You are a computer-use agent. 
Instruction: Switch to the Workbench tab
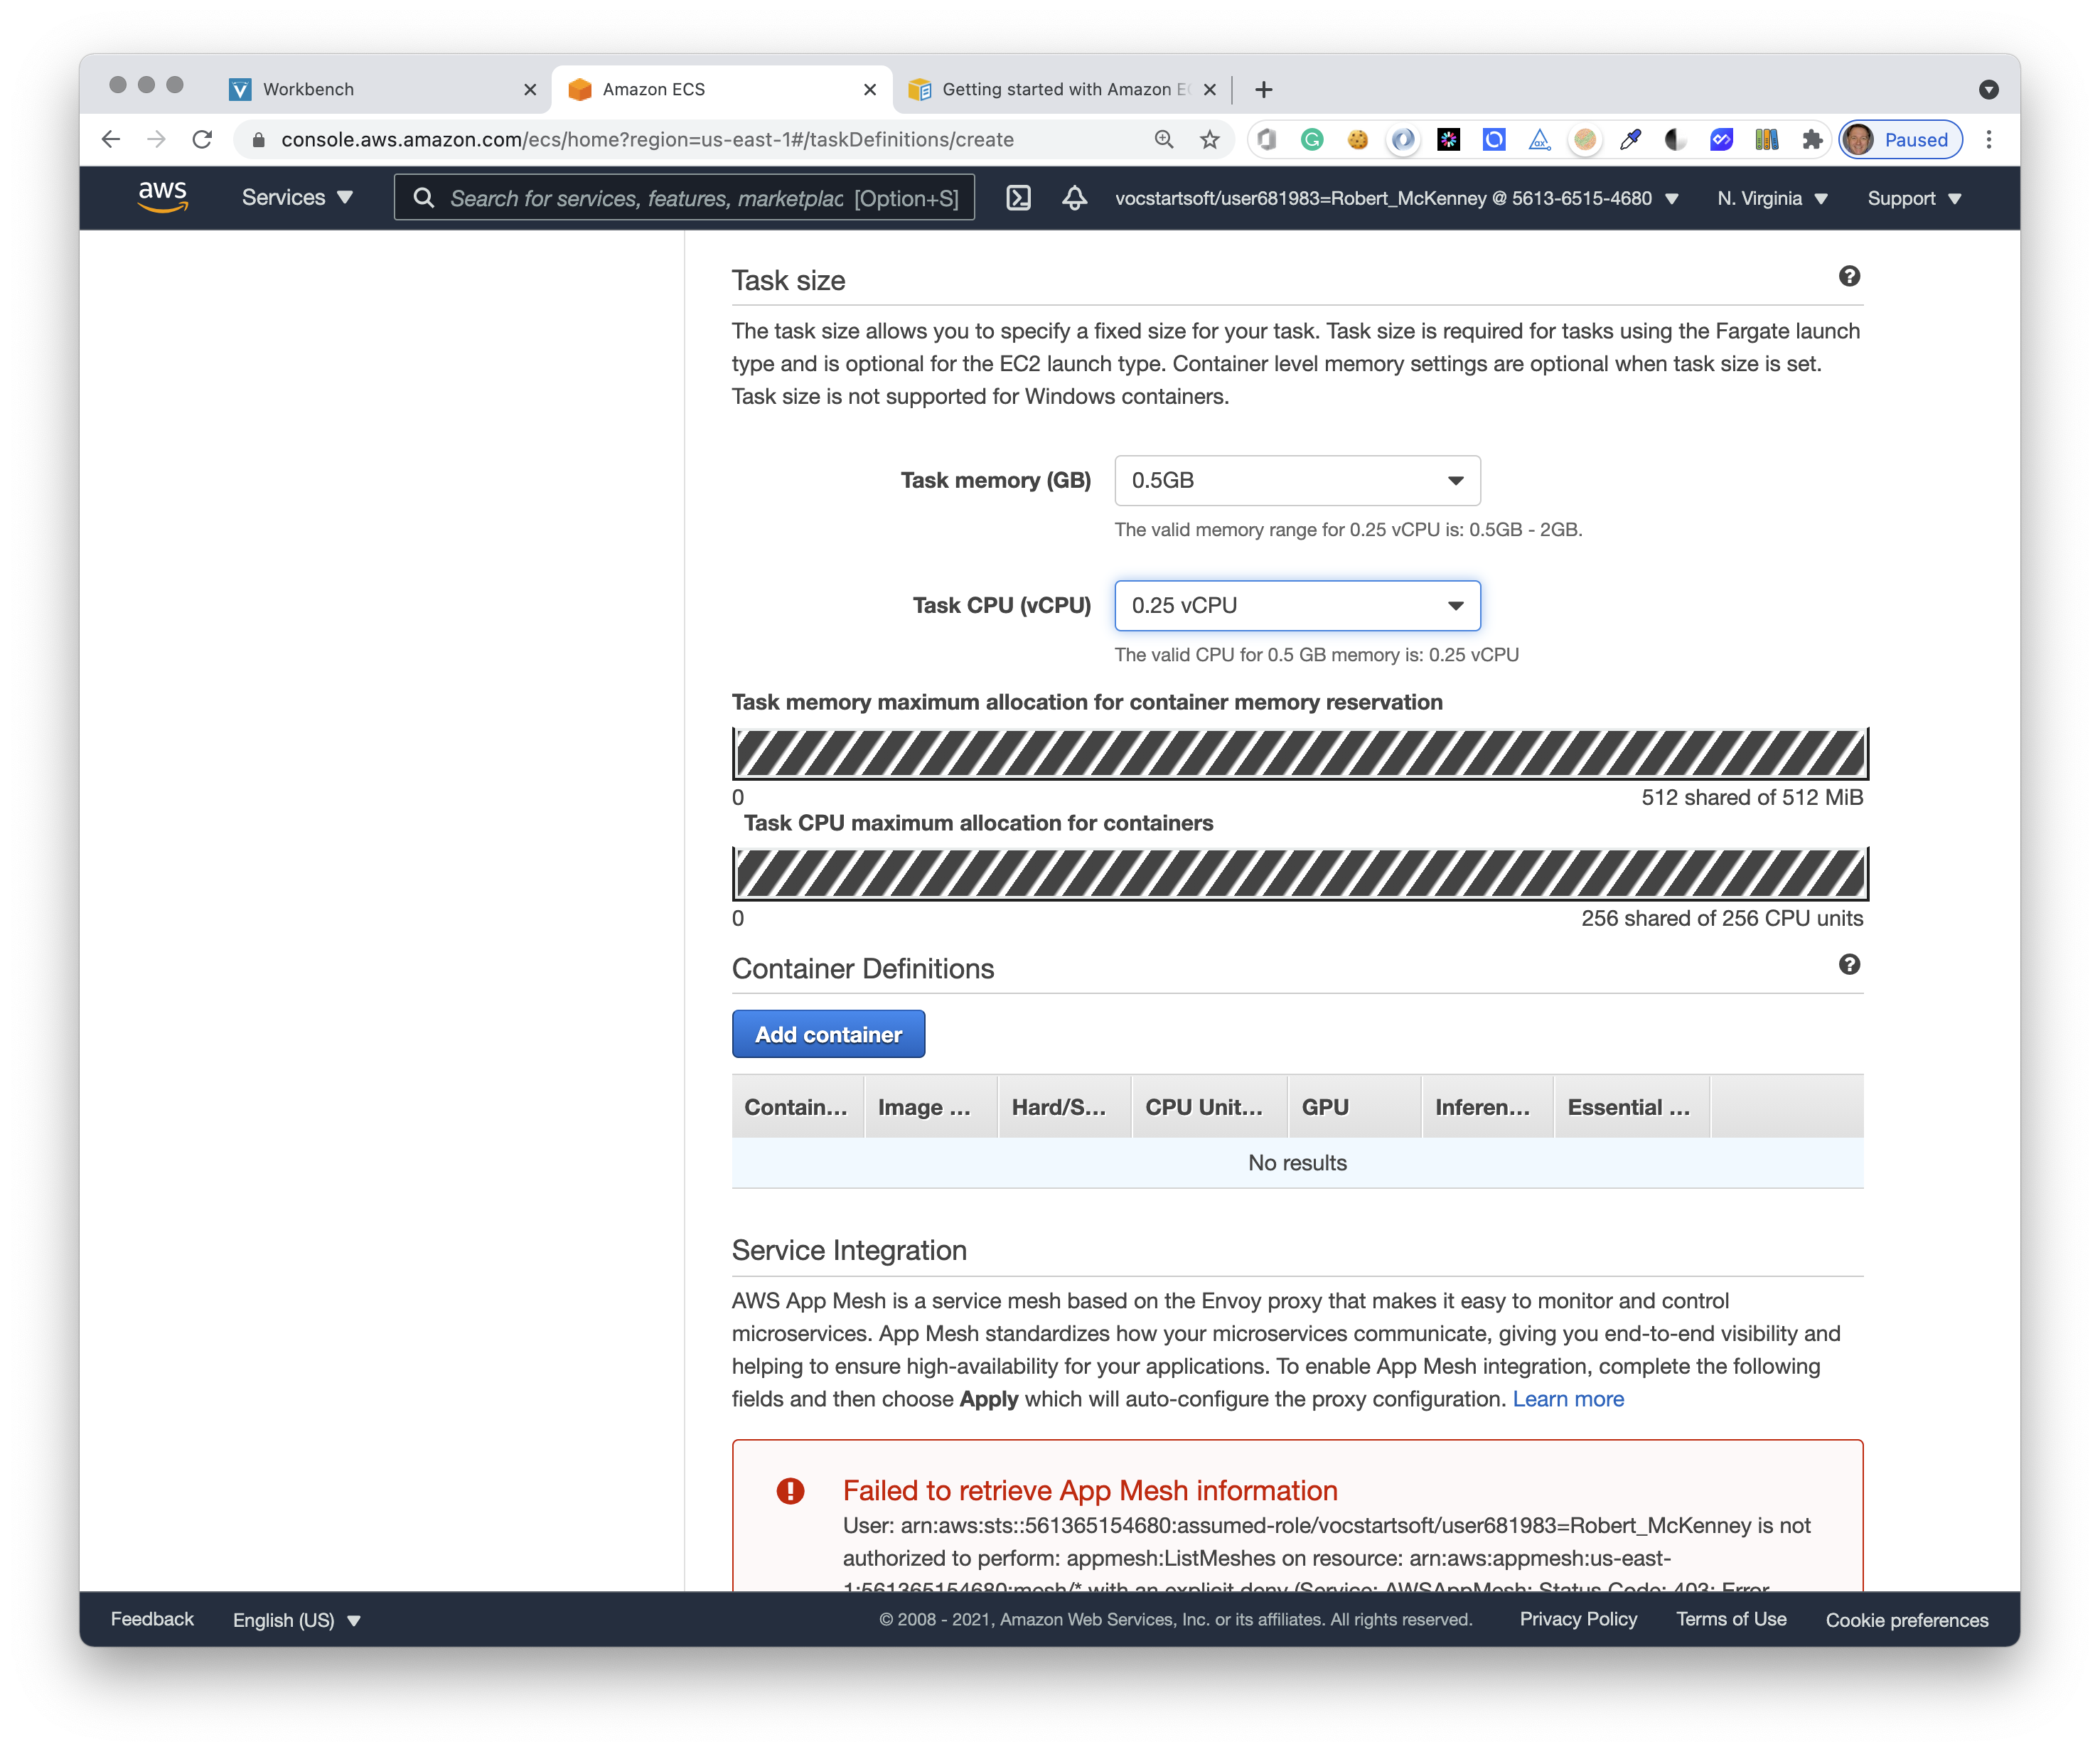380,90
